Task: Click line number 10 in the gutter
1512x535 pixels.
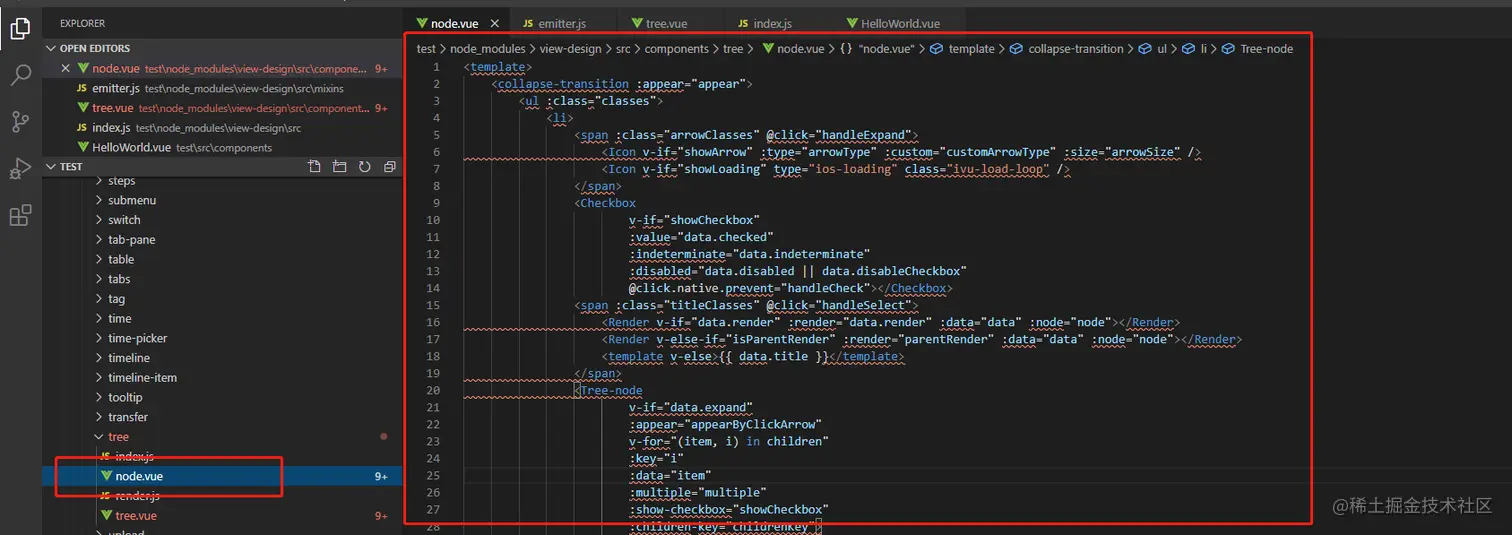Action: [433, 220]
